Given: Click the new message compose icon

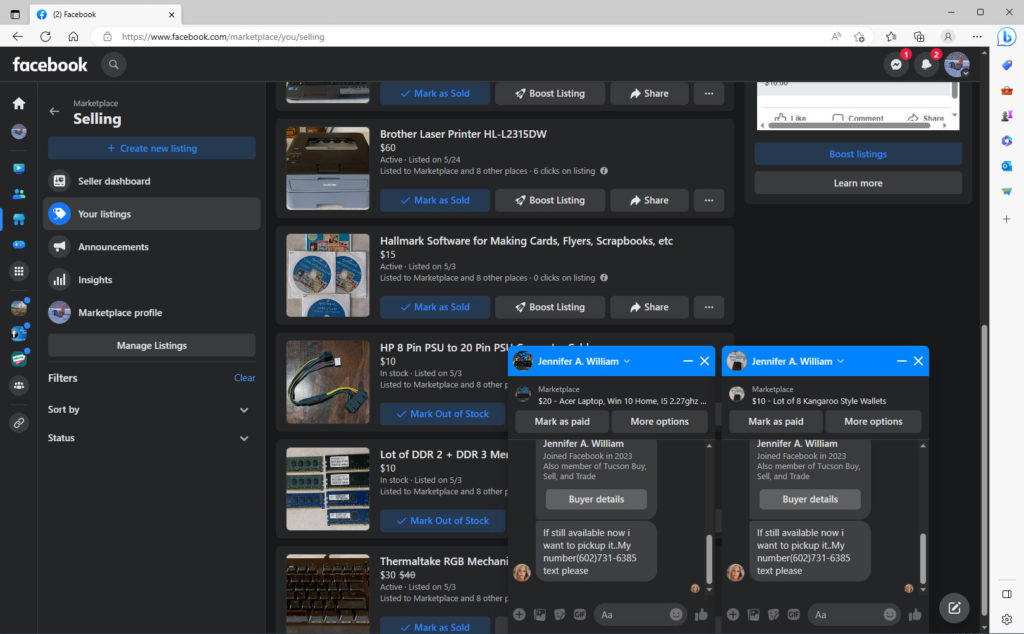Looking at the screenshot, I should tap(954, 607).
